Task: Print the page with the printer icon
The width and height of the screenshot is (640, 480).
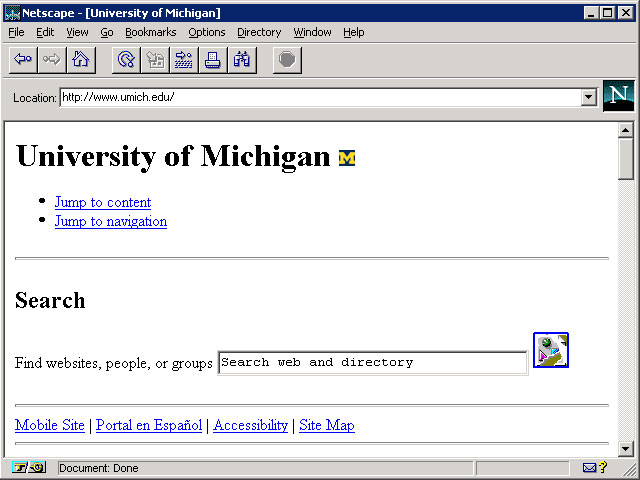Action: coord(213,60)
